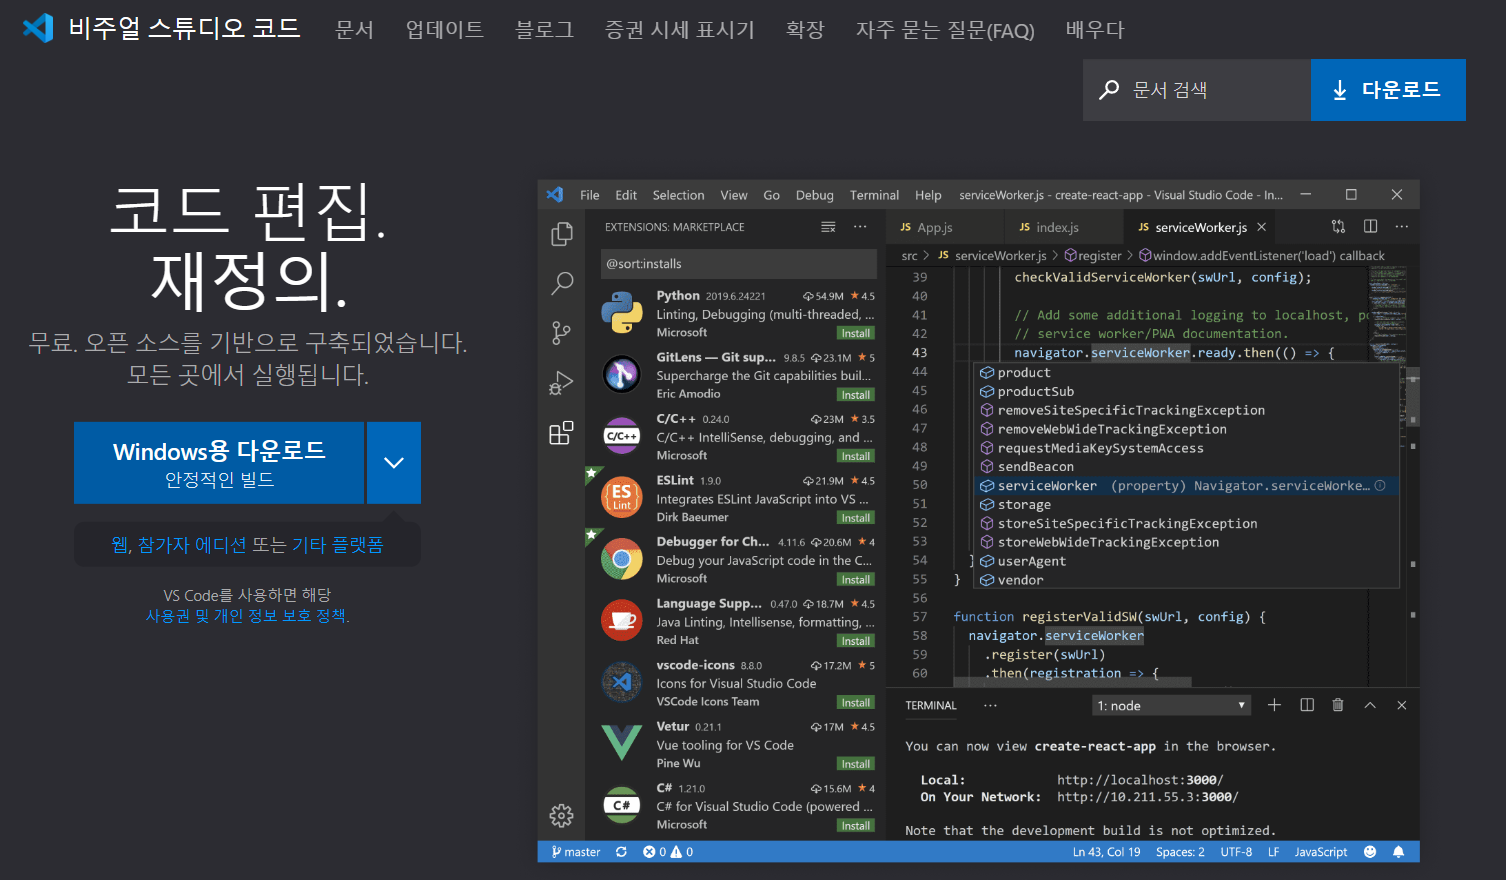Open the 웹, 참가자 에디션 또는 기타 플랫폼 link

pos(247,545)
